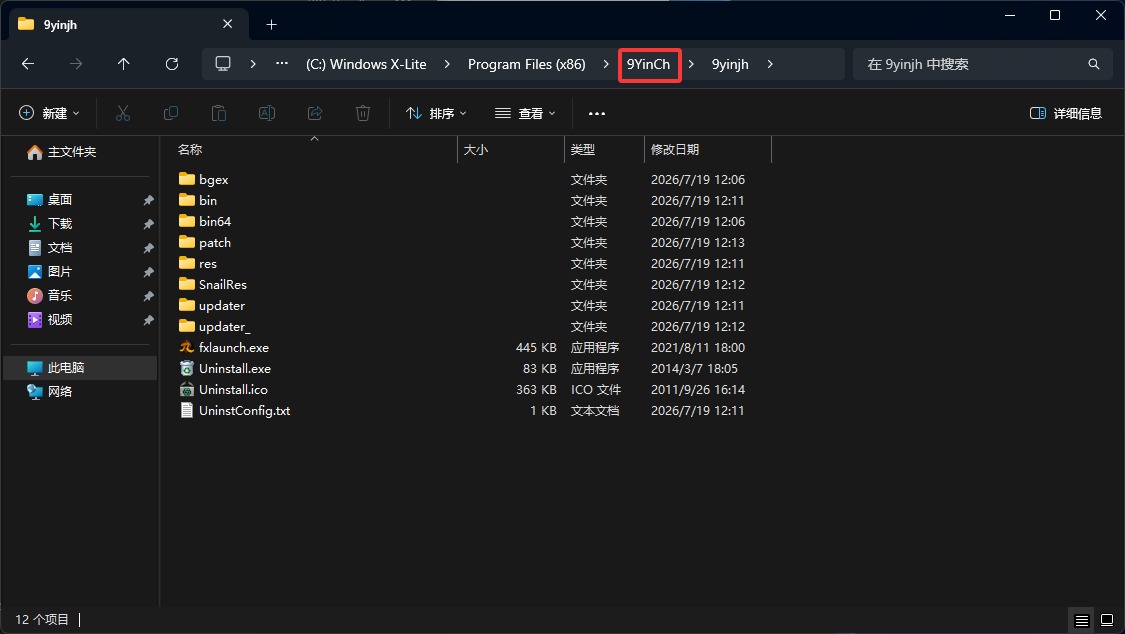
Task: Navigate to Program Files (x86) breadcrumb
Action: pyautogui.click(x=527, y=64)
